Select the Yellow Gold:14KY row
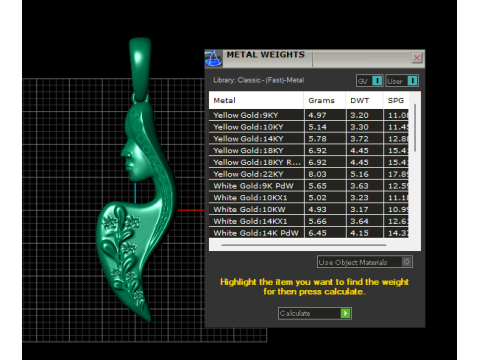 point(309,139)
